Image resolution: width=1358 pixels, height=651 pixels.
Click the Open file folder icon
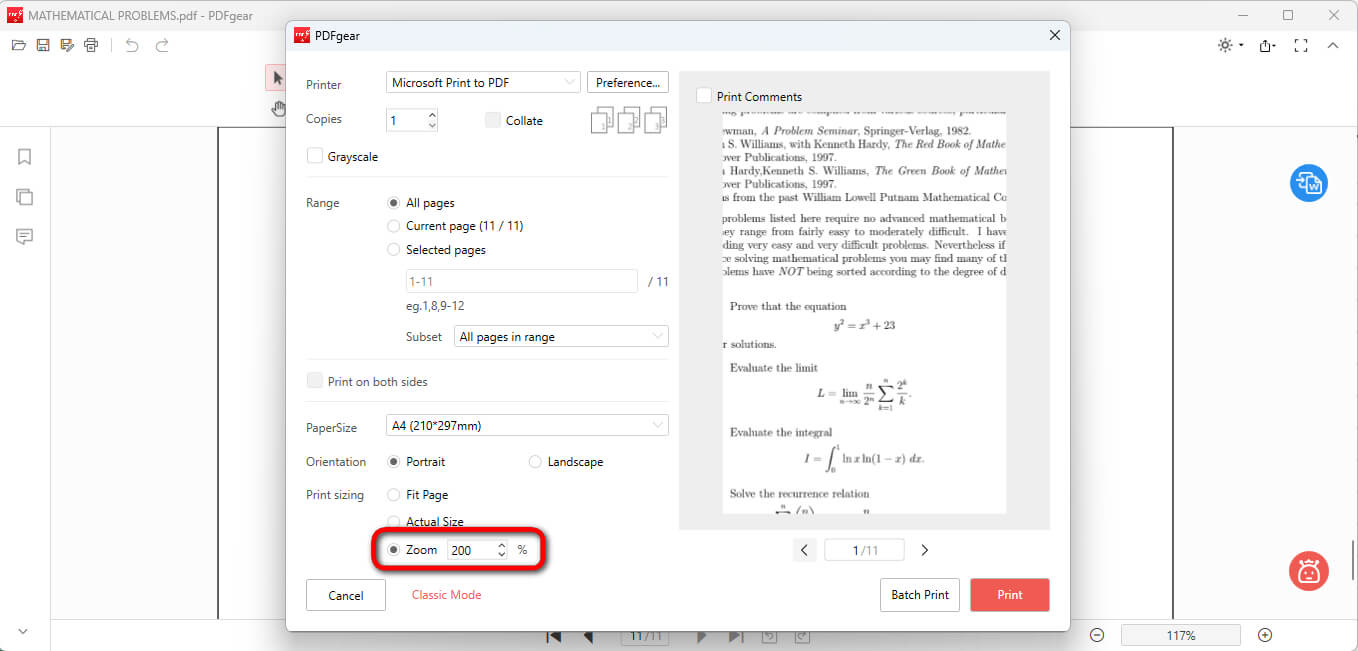(18, 45)
